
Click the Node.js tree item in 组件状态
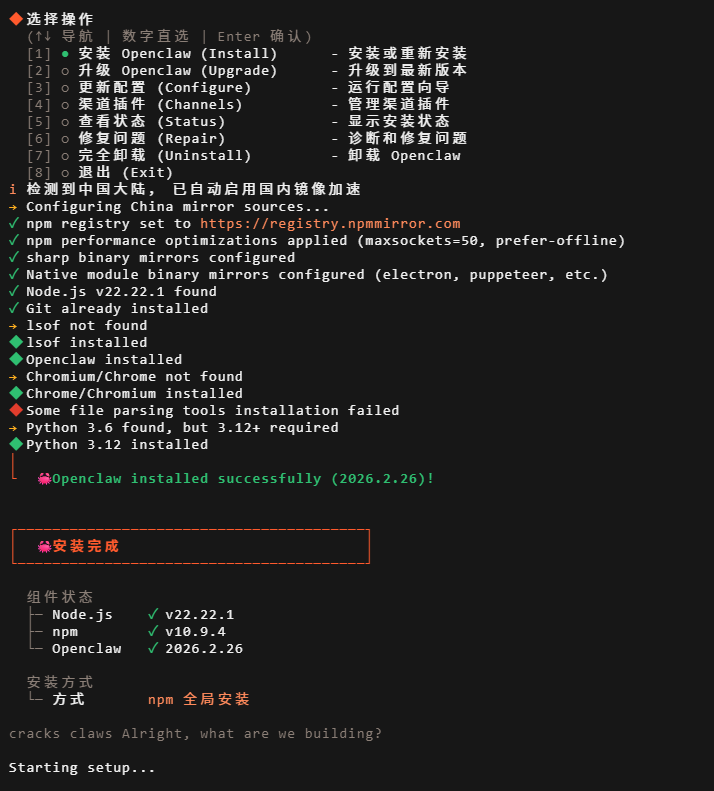pyautogui.click(x=82, y=614)
